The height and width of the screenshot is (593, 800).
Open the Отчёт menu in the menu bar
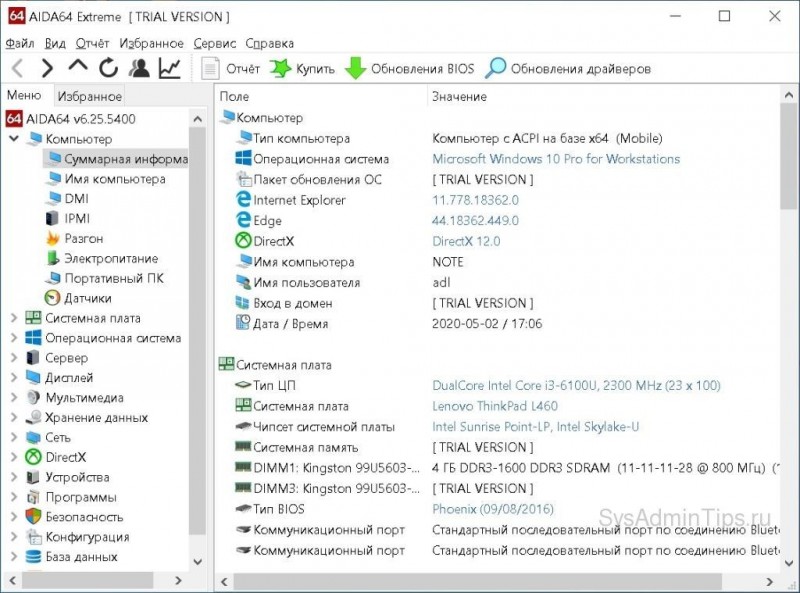92,43
